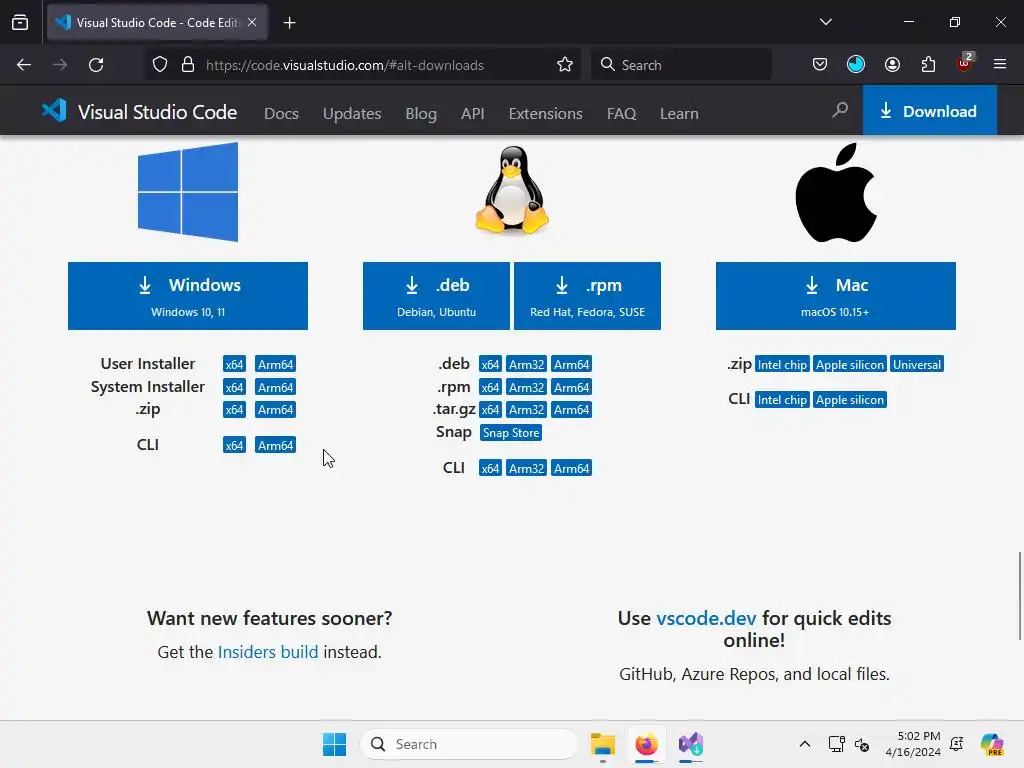
Task: Open the Extensions nav item
Action: click(x=545, y=114)
